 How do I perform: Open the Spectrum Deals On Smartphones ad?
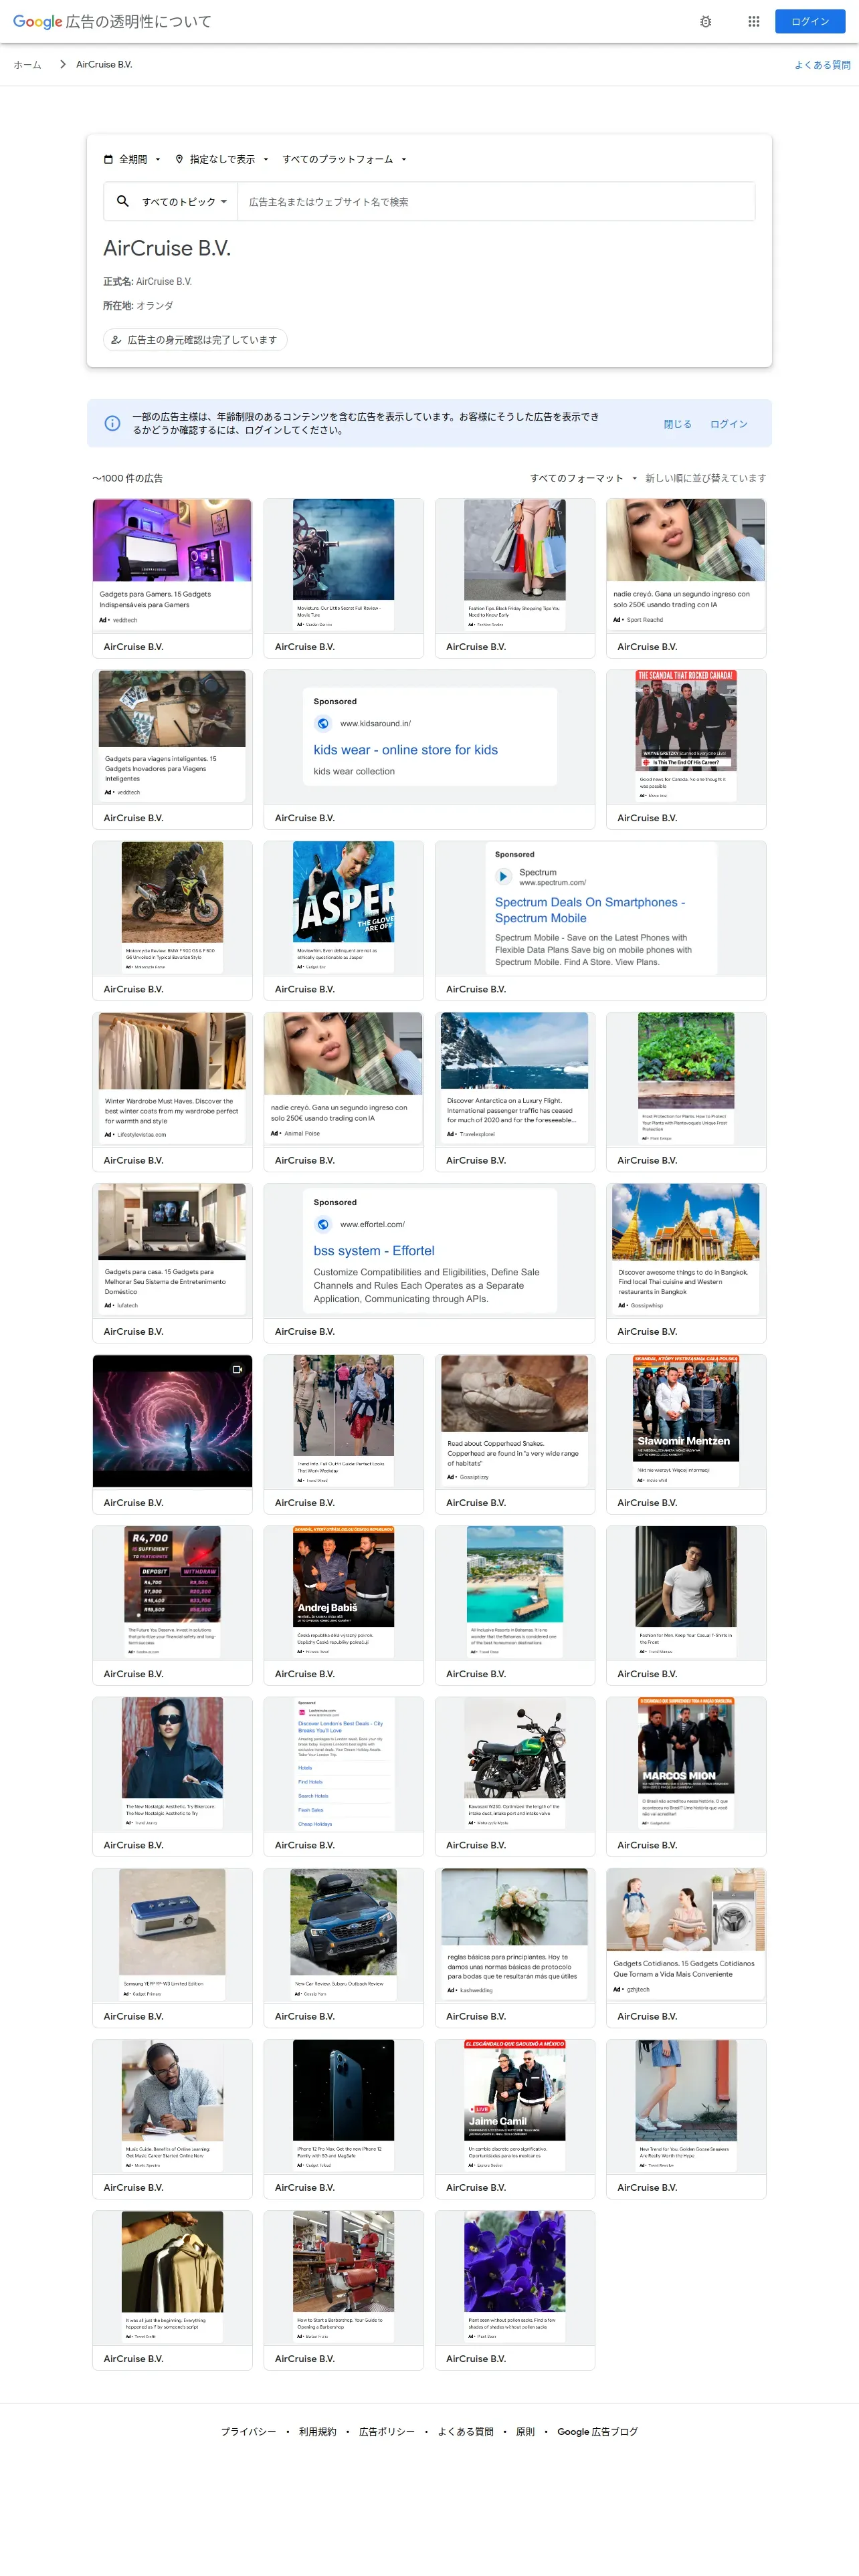pos(600,920)
